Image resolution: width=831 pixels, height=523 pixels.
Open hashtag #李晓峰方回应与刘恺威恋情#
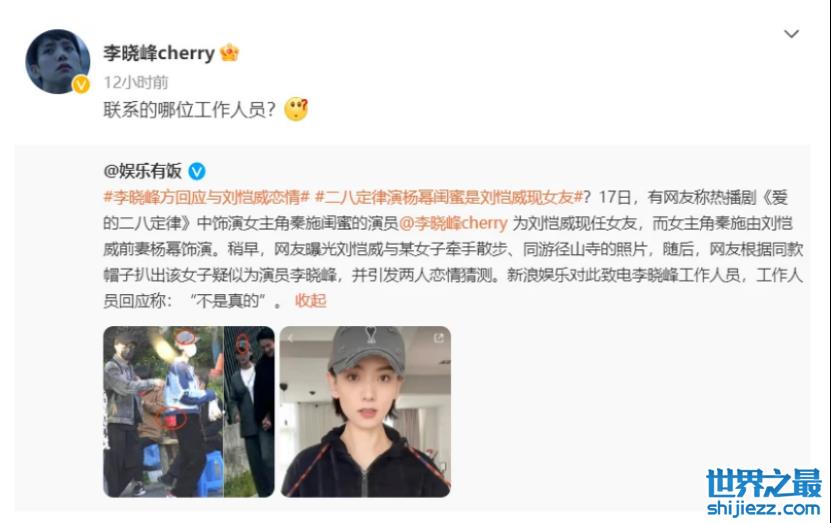coord(206,197)
